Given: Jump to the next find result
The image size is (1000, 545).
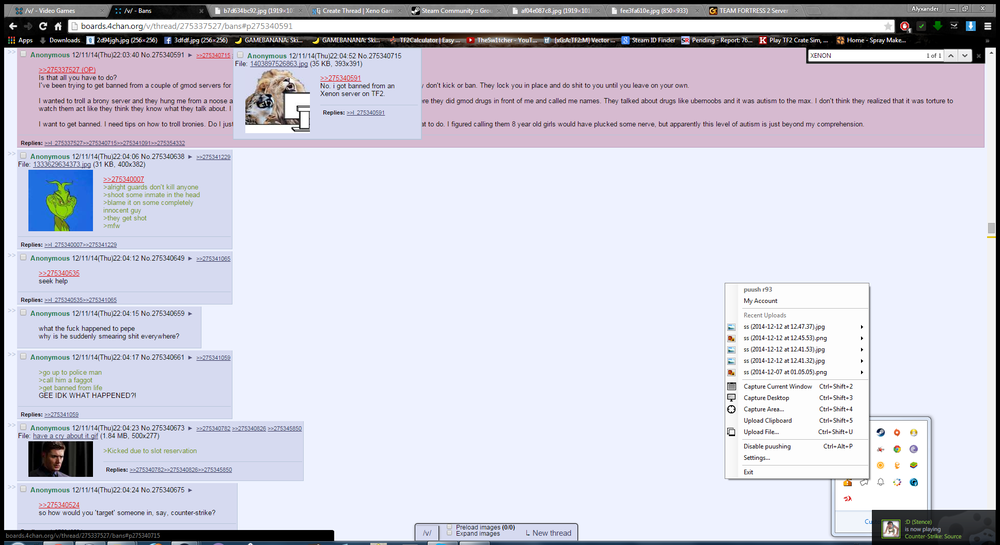Looking at the screenshot, I should pos(964,55).
